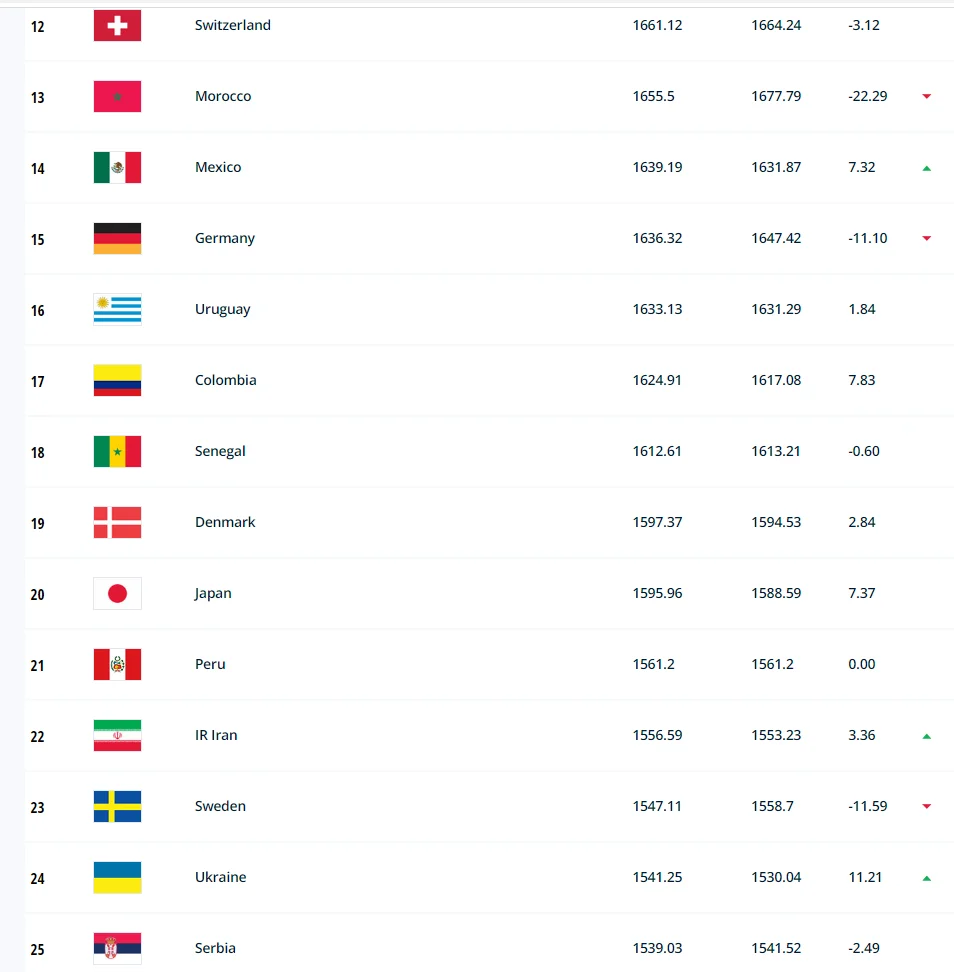Open the IR Iran team link
954x972 pixels.
point(216,735)
